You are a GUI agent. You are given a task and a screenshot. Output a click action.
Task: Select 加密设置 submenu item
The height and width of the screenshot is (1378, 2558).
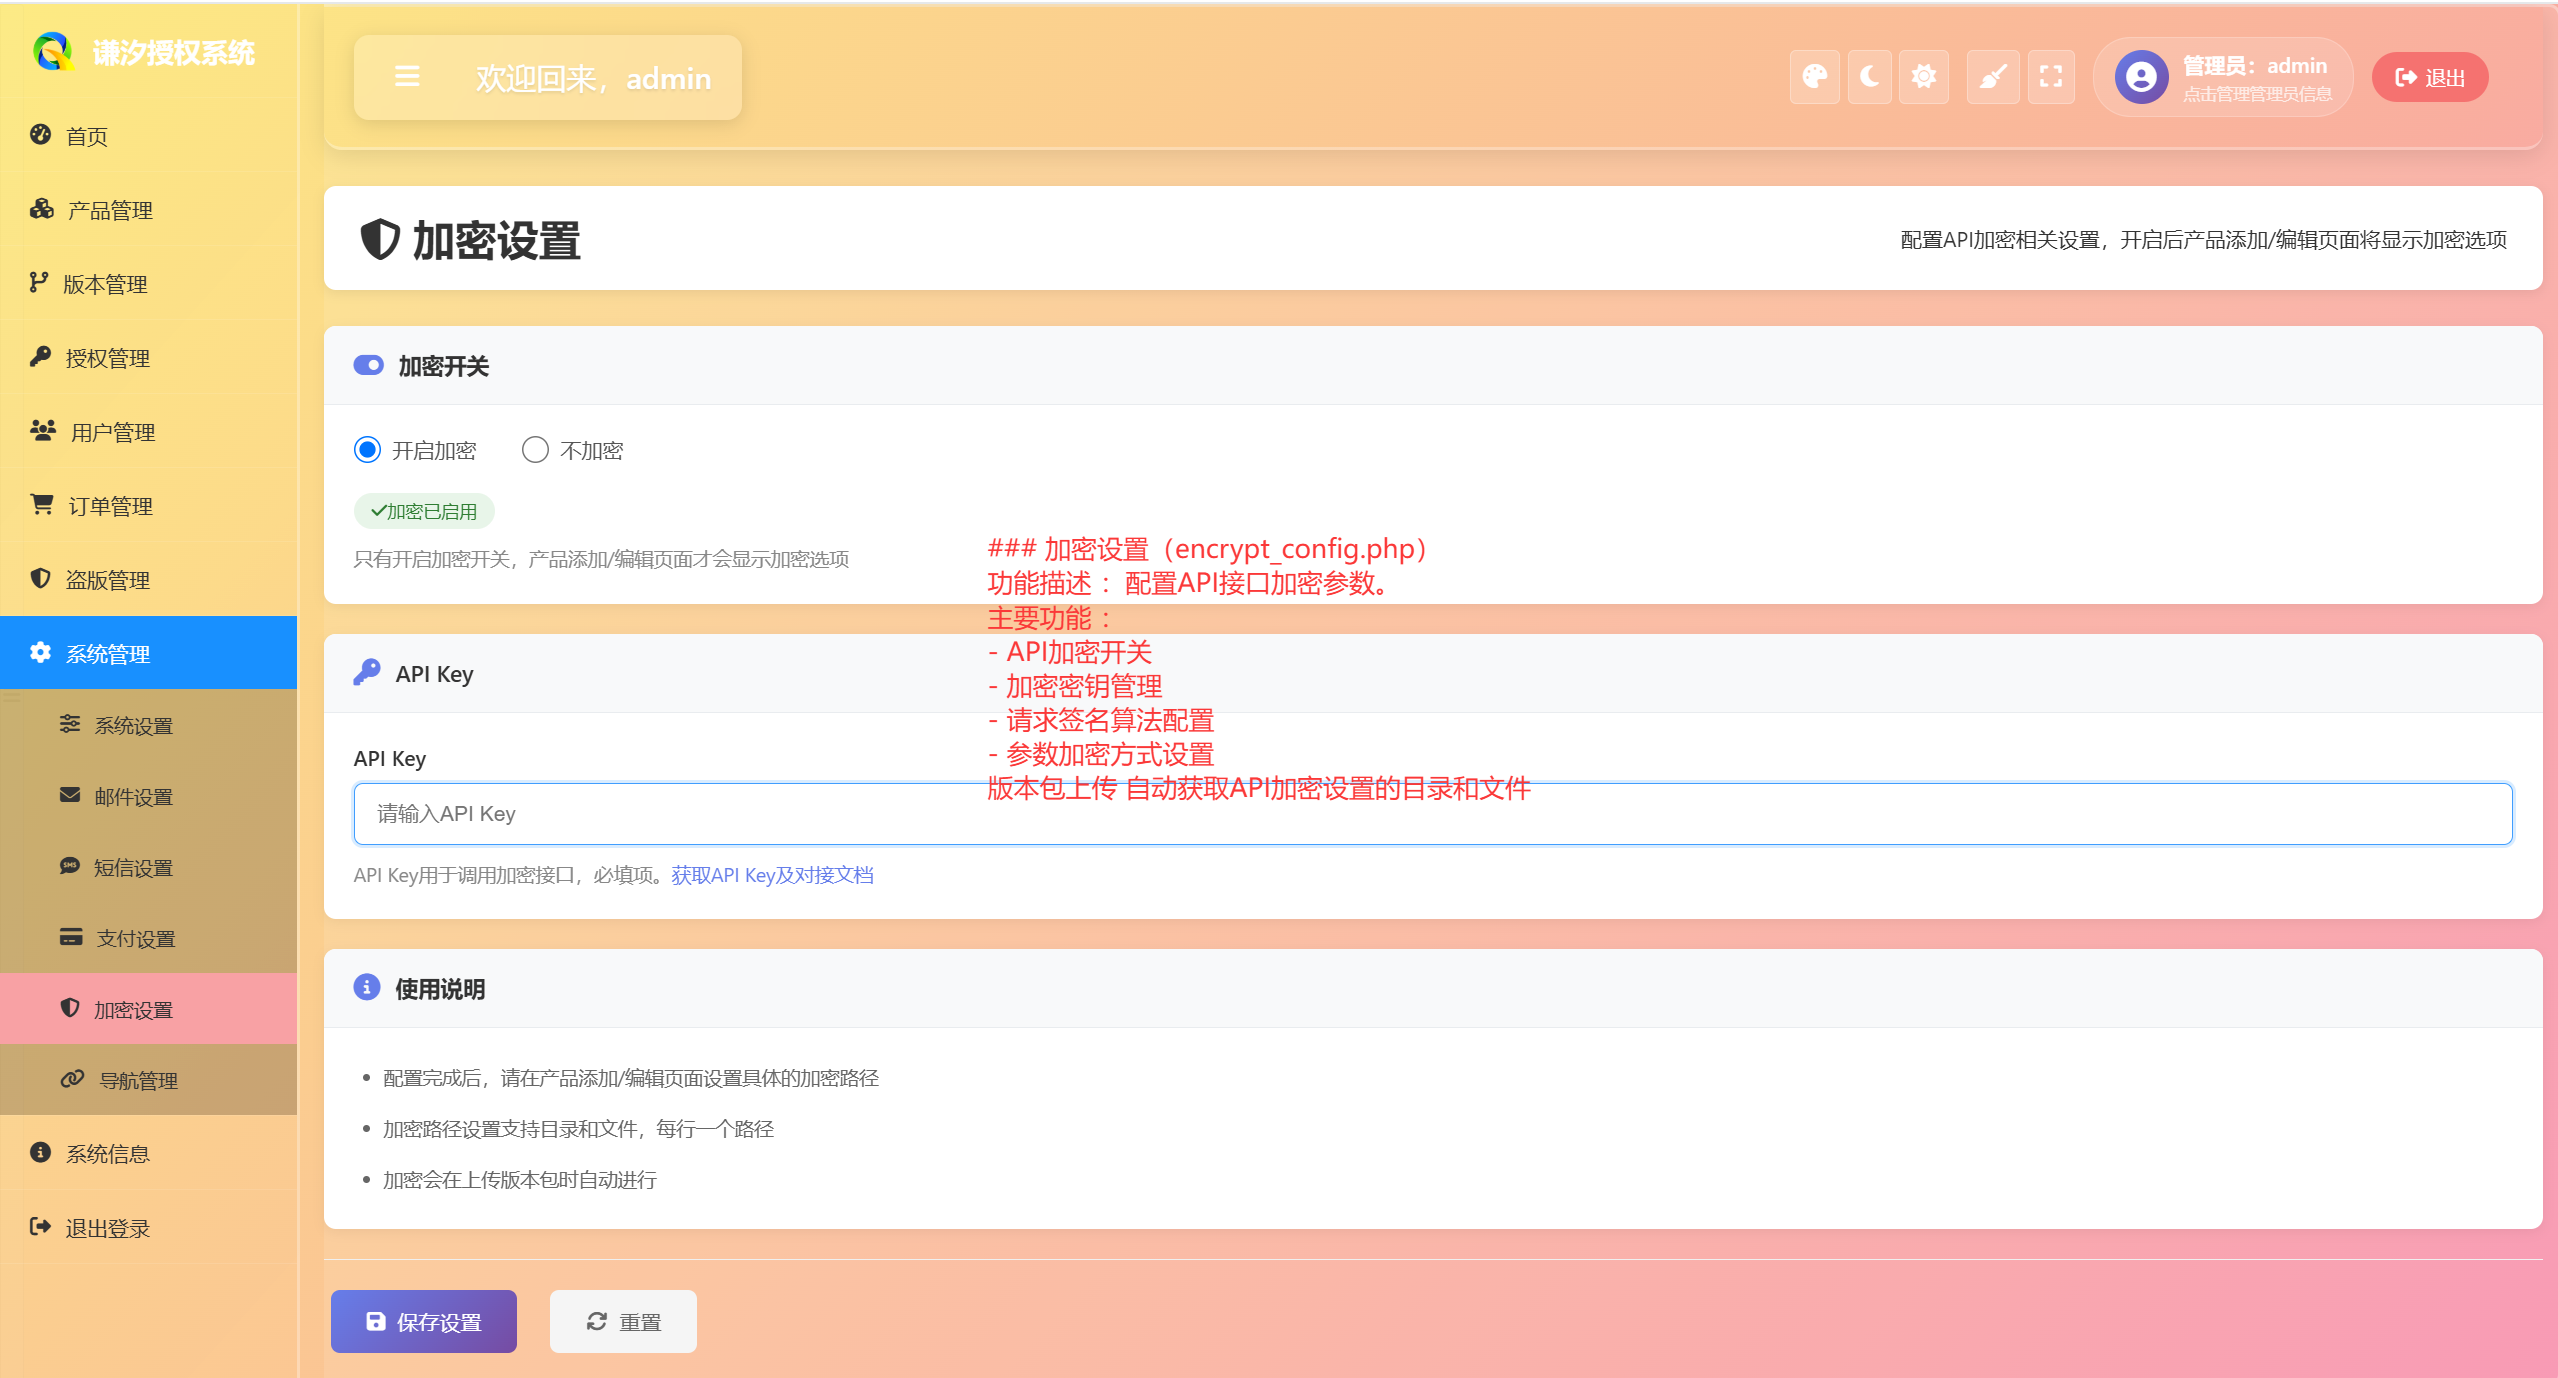tap(148, 1009)
